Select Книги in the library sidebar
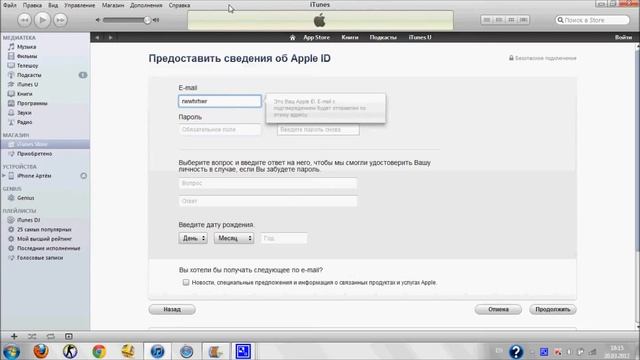640x360 pixels. click(24, 94)
